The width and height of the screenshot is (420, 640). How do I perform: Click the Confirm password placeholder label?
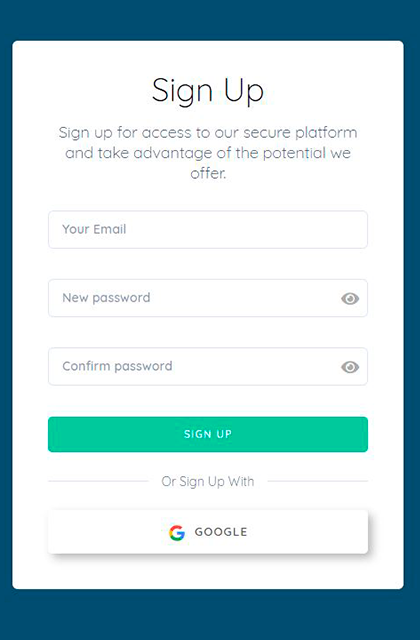(x=117, y=367)
